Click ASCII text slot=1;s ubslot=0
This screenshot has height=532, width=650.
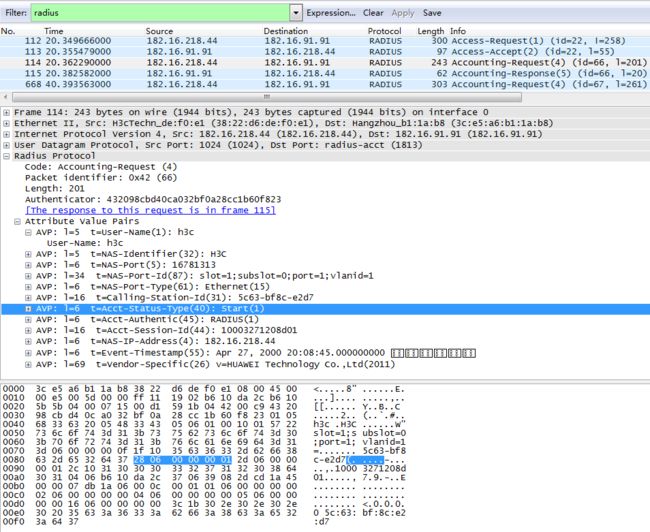coord(360,433)
